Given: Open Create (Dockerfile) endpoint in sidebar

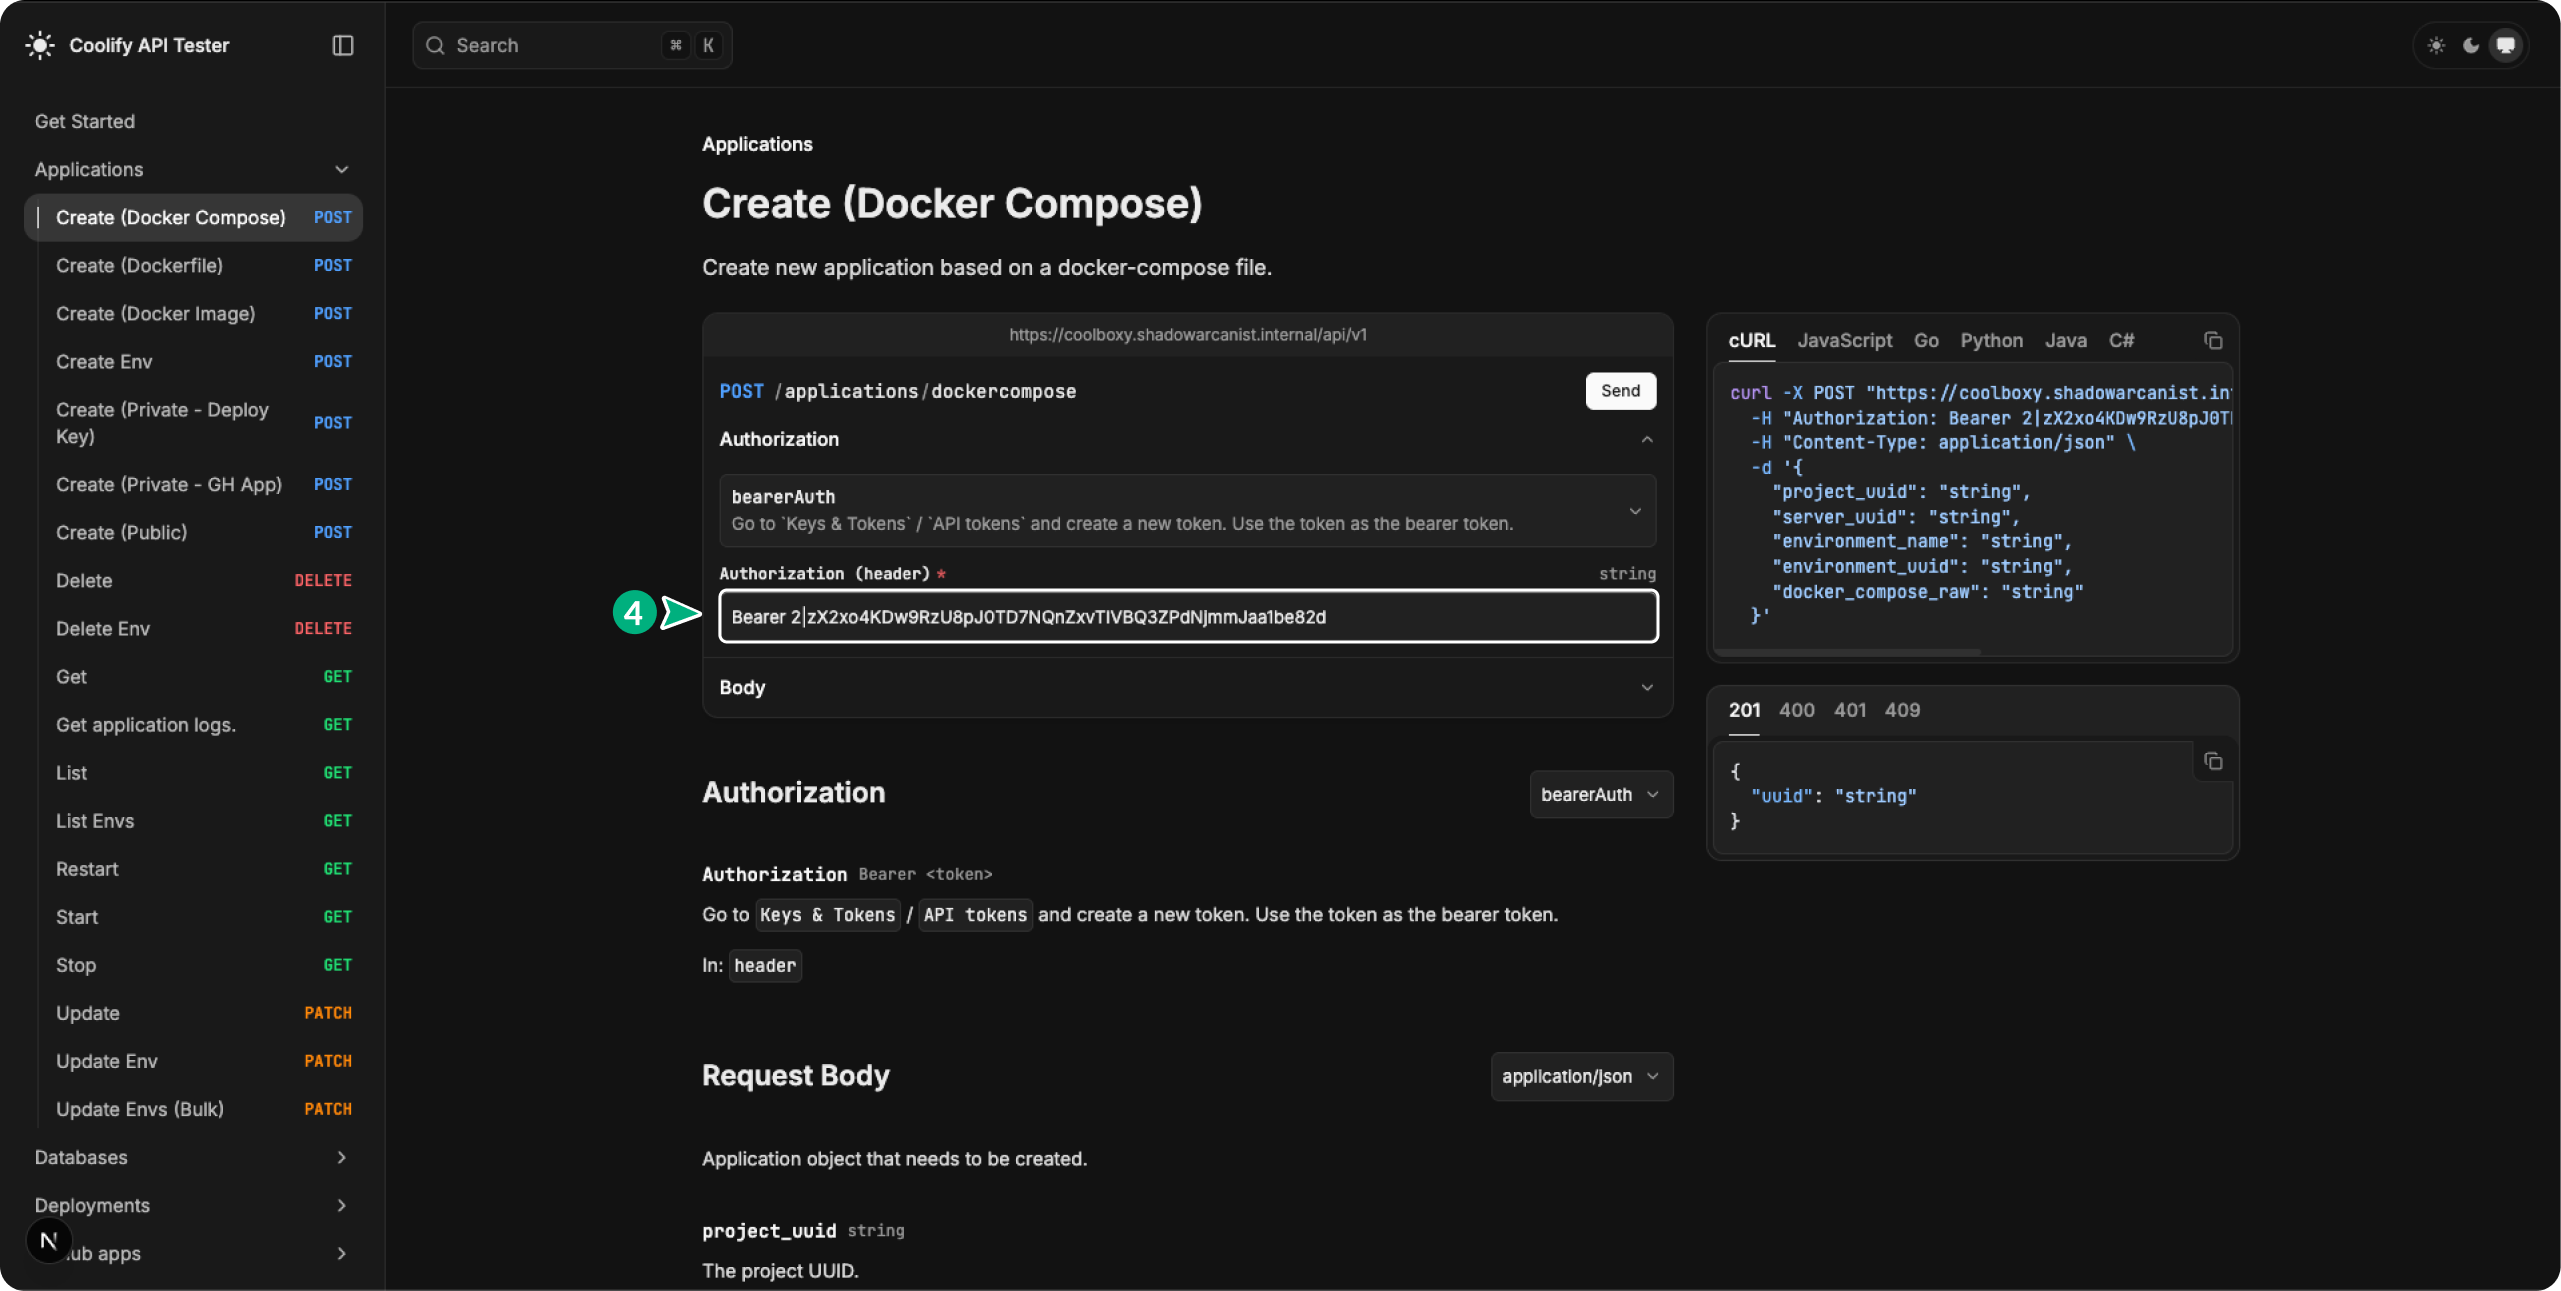Looking at the screenshot, I should click(x=140, y=265).
